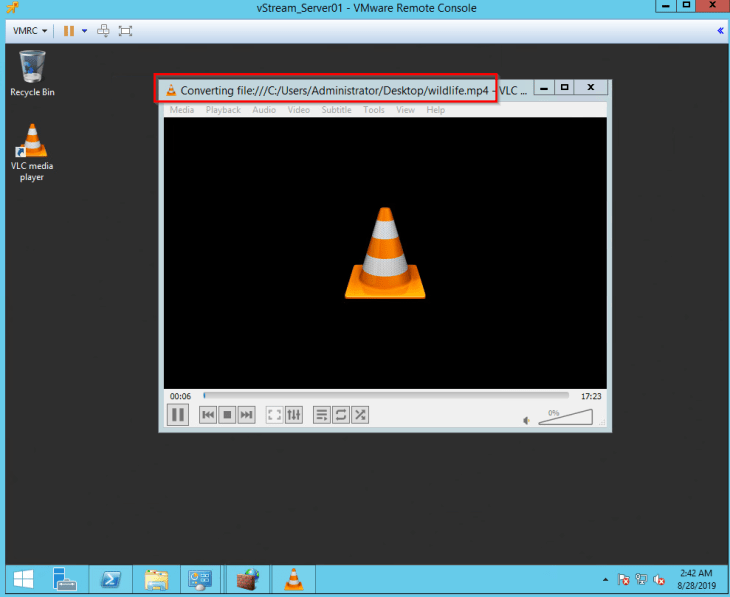Image resolution: width=730 pixels, height=597 pixels.
Task: Click the previous media button
Action: (208, 414)
